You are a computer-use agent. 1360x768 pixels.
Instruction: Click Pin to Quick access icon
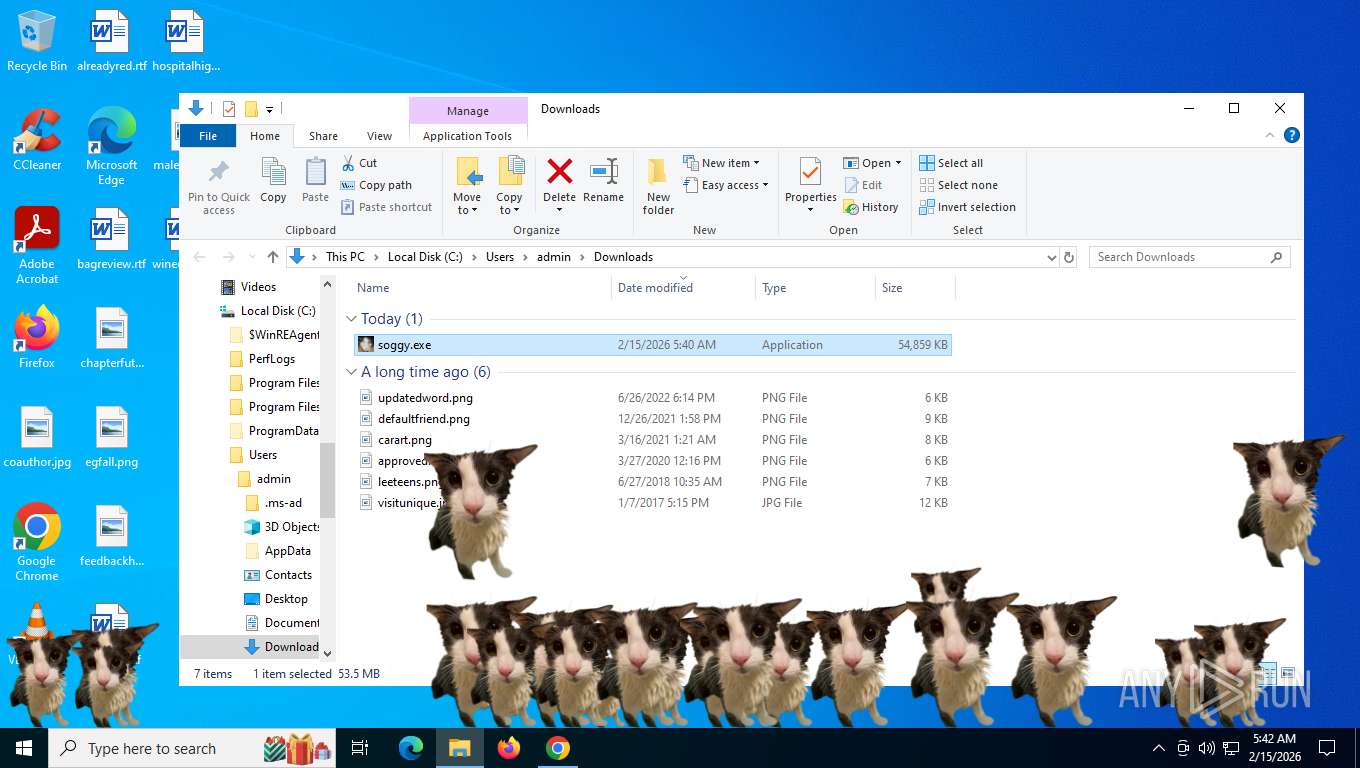pos(219,186)
